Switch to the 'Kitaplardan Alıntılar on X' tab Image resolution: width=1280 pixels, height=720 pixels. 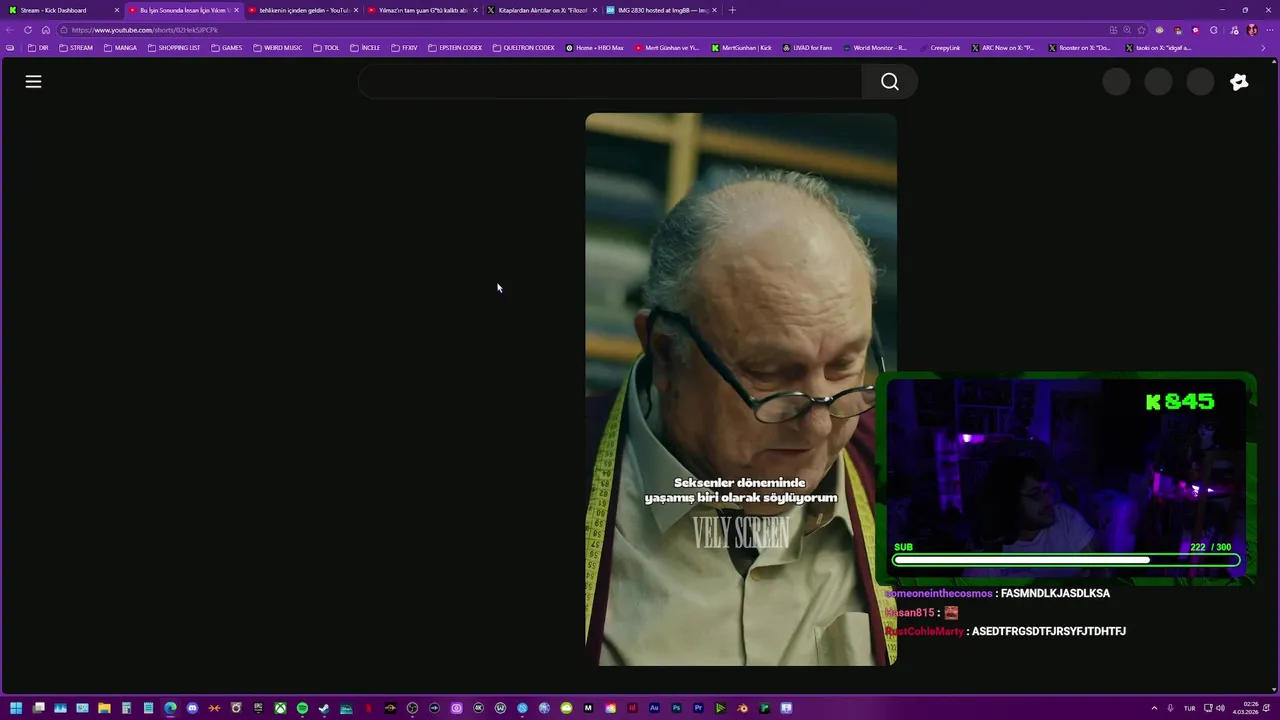(x=541, y=10)
